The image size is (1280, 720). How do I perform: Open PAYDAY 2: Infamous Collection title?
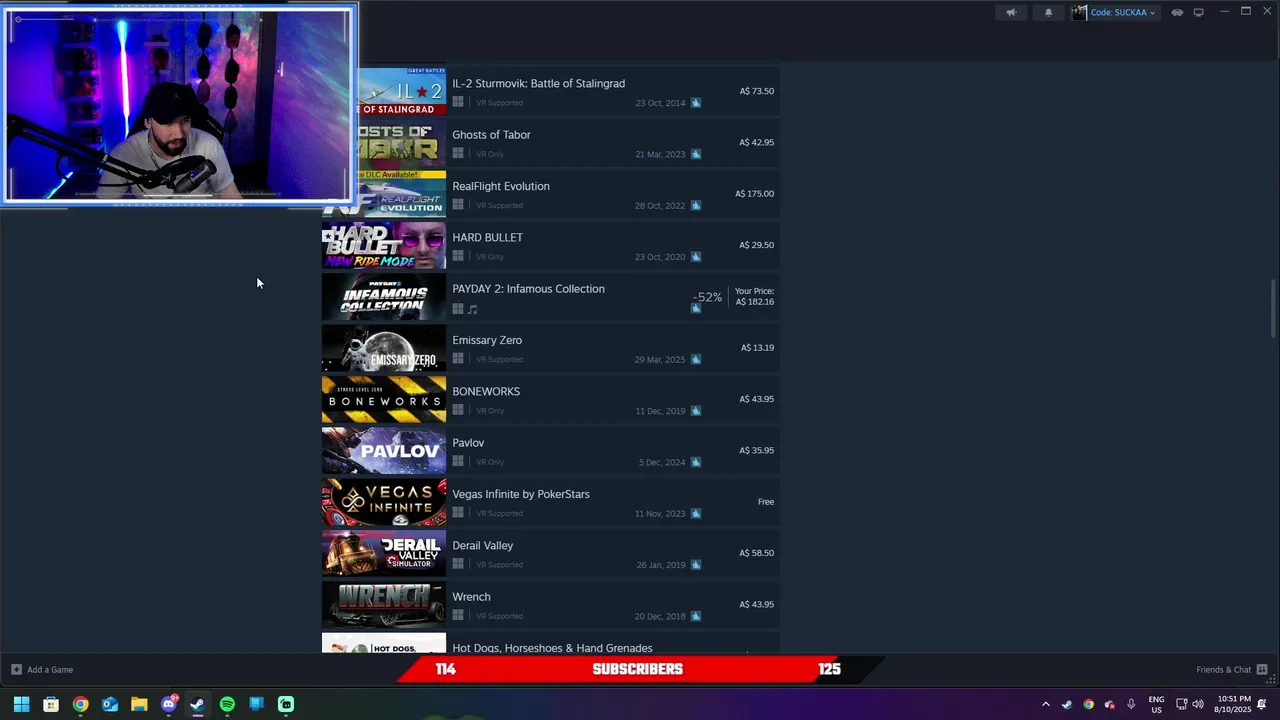tap(528, 288)
